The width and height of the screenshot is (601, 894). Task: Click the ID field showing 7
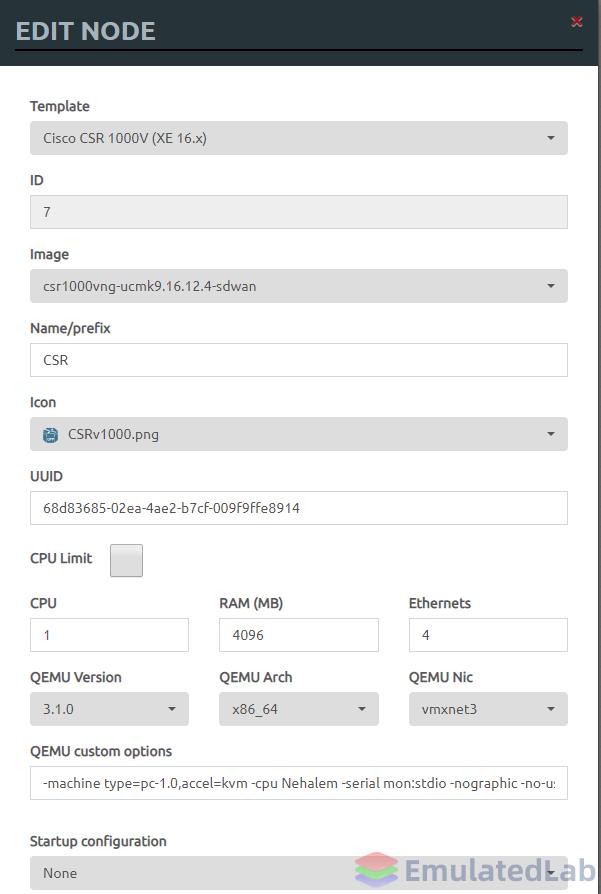tap(299, 212)
